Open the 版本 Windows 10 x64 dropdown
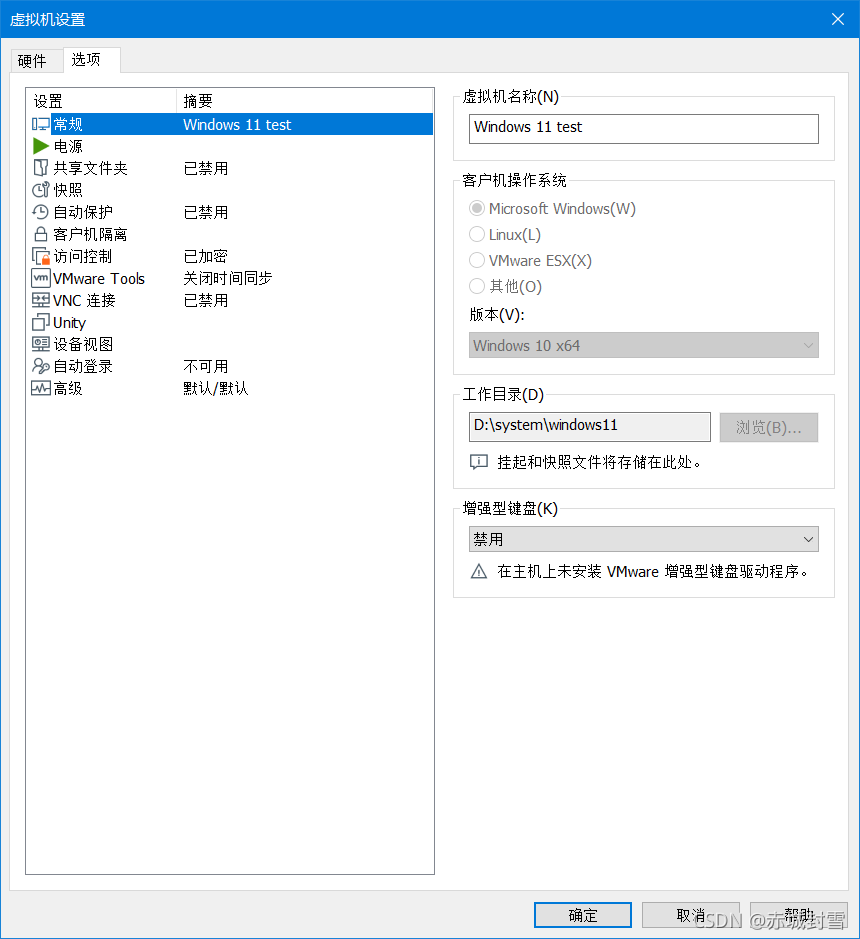Image resolution: width=860 pixels, height=939 pixels. (644, 346)
